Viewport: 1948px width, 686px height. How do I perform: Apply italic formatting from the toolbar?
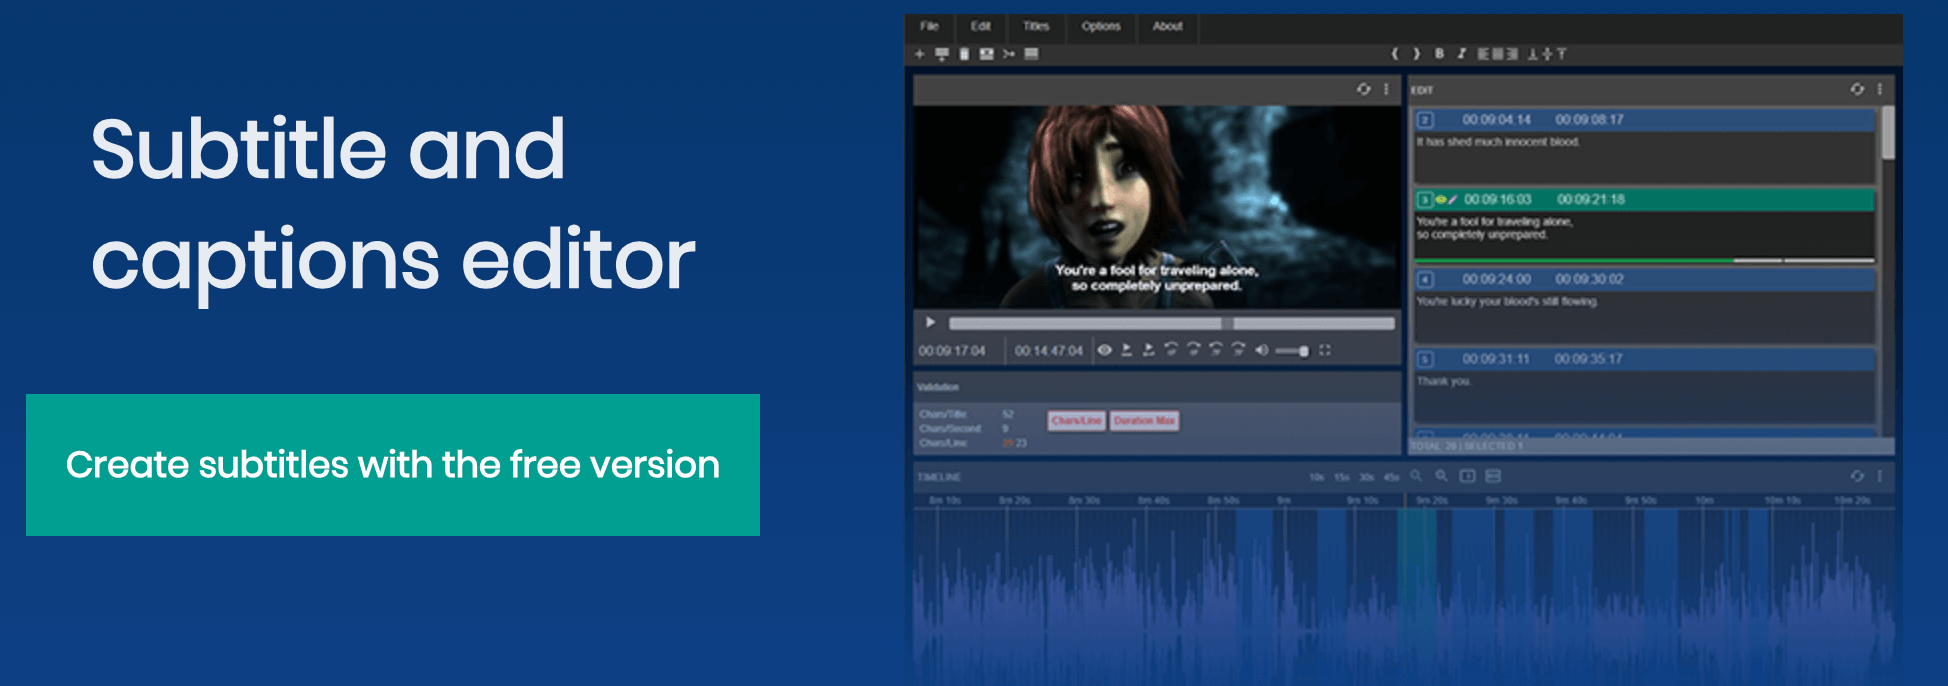[x=1461, y=54]
